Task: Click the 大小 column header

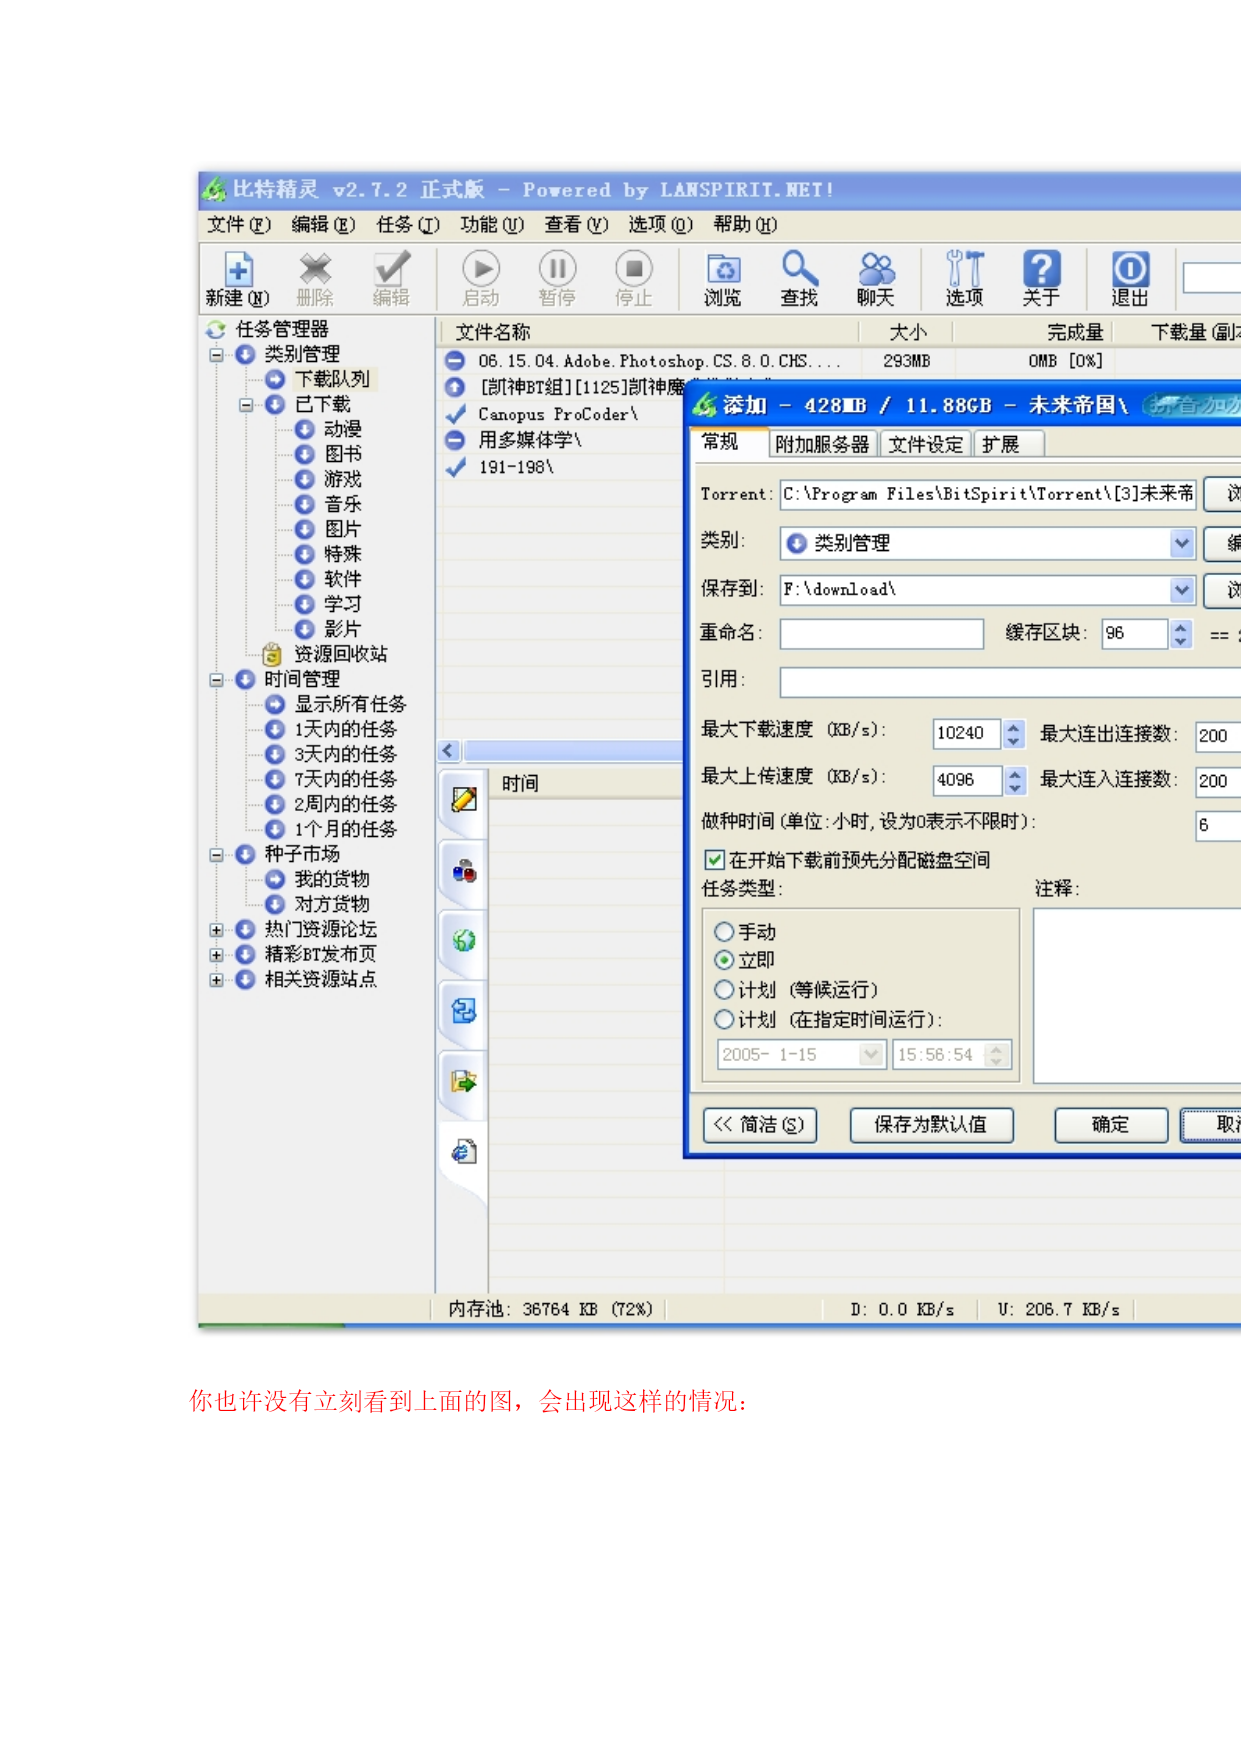Action: point(908,332)
